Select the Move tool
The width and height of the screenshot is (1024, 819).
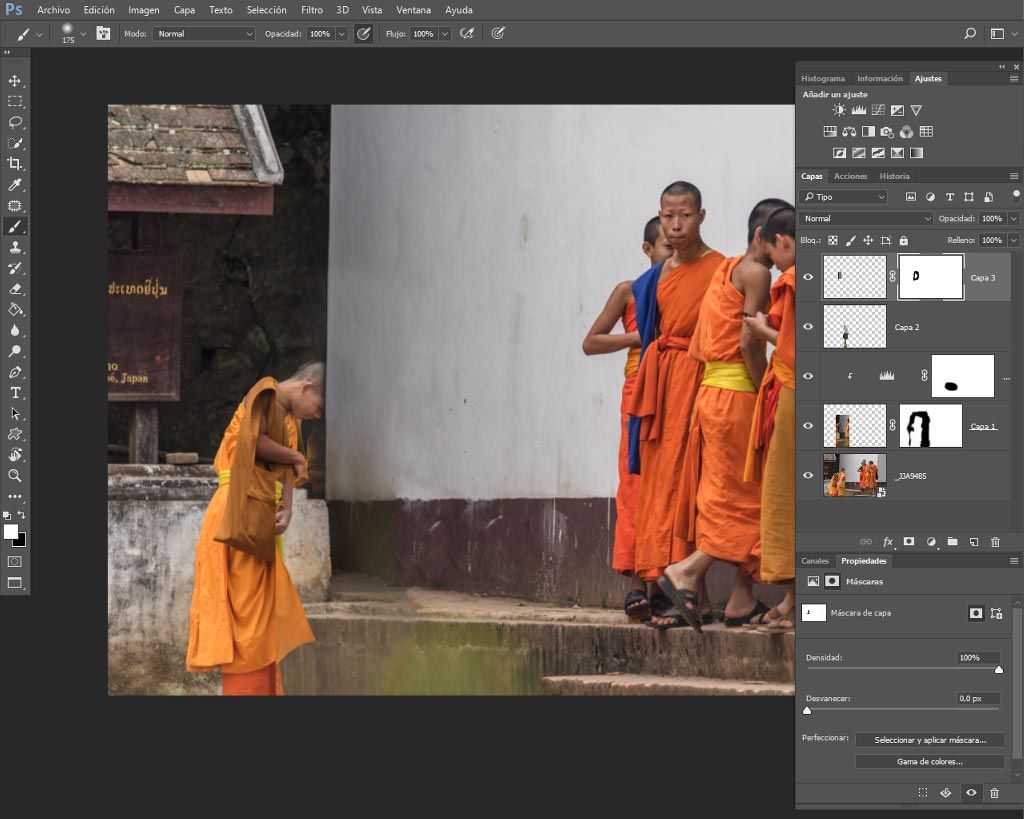[14, 80]
